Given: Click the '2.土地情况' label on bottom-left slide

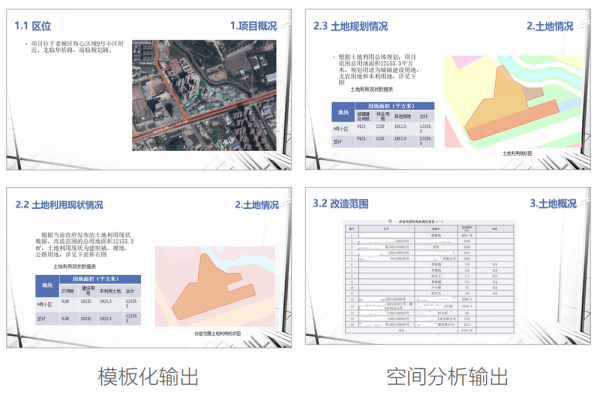Looking at the screenshot, I should coord(256,205).
